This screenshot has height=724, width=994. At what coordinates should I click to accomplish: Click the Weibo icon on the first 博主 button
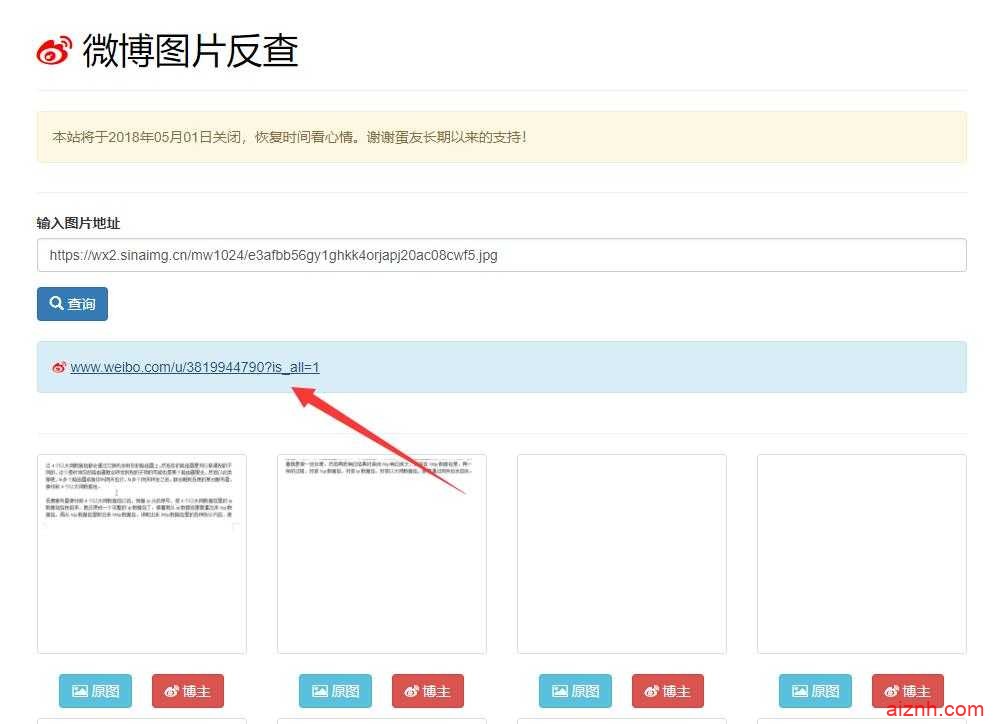[x=171, y=691]
